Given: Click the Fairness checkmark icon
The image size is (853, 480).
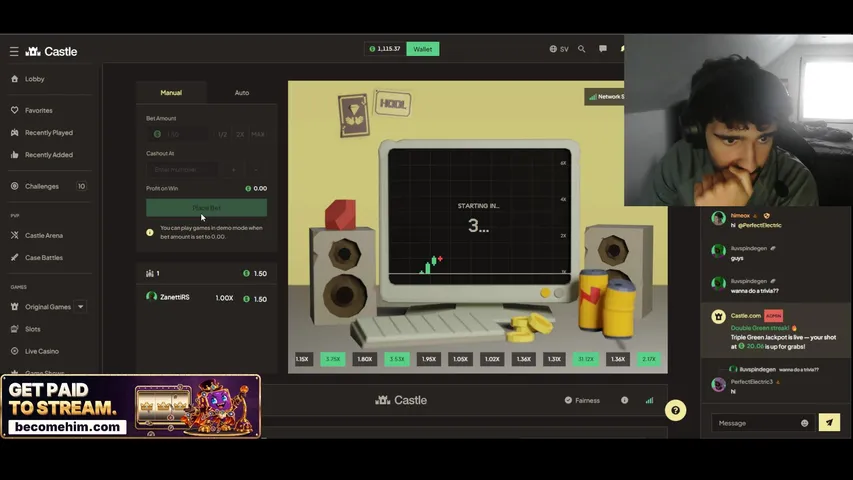Looking at the screenshot, I should tap(568, 400).
